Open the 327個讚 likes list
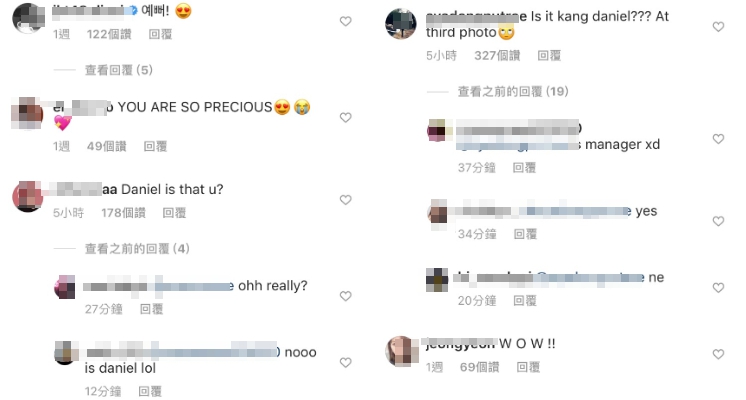The image size is (746, 400). coord(497,56)
